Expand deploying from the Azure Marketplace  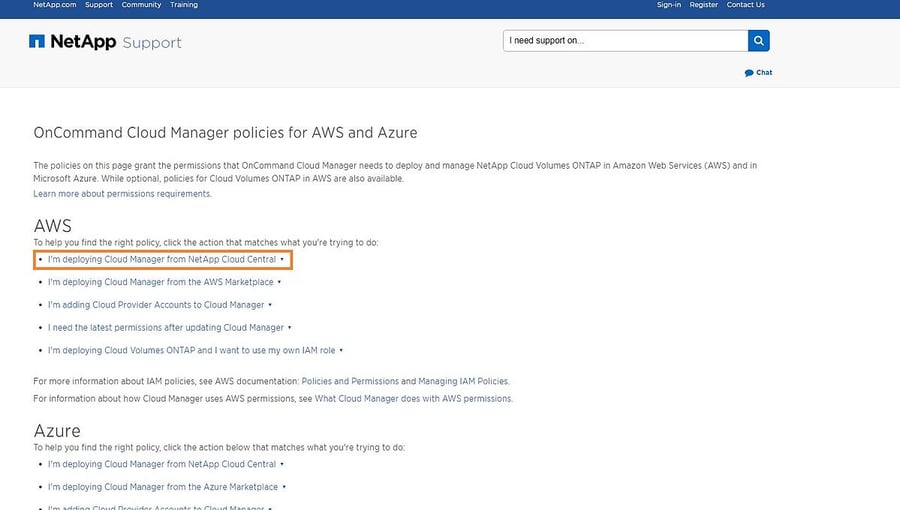[x=163, y=487]
